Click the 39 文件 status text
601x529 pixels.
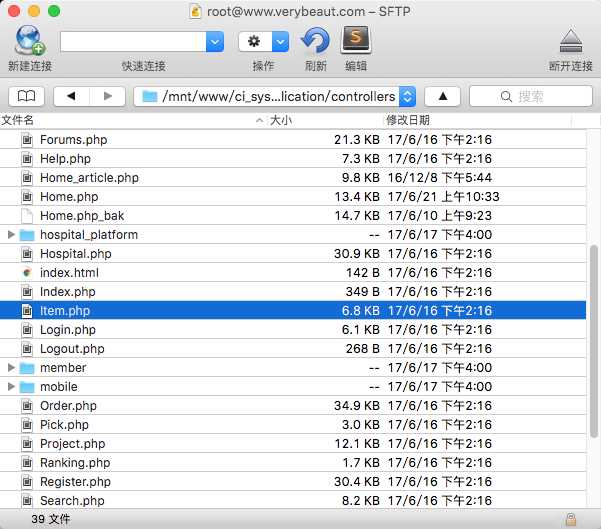tap(51, 519)
